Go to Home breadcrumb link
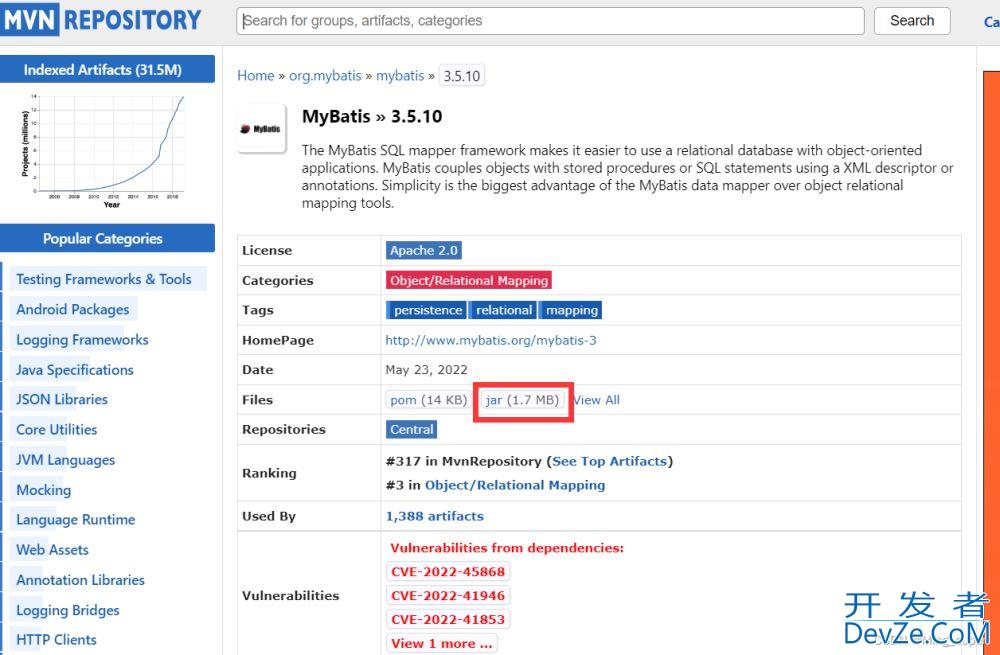Viewport: 1000px width, 655px height. 256,75
